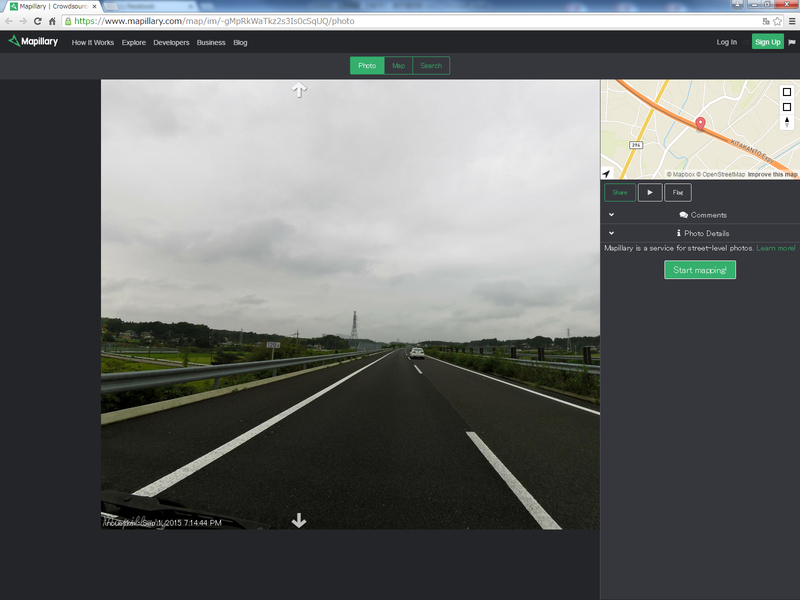Image resolution: width=800 pixels, height=600 pixels.
Task: Move to next photo with the up arrow
Action: [x=299, y=90]
